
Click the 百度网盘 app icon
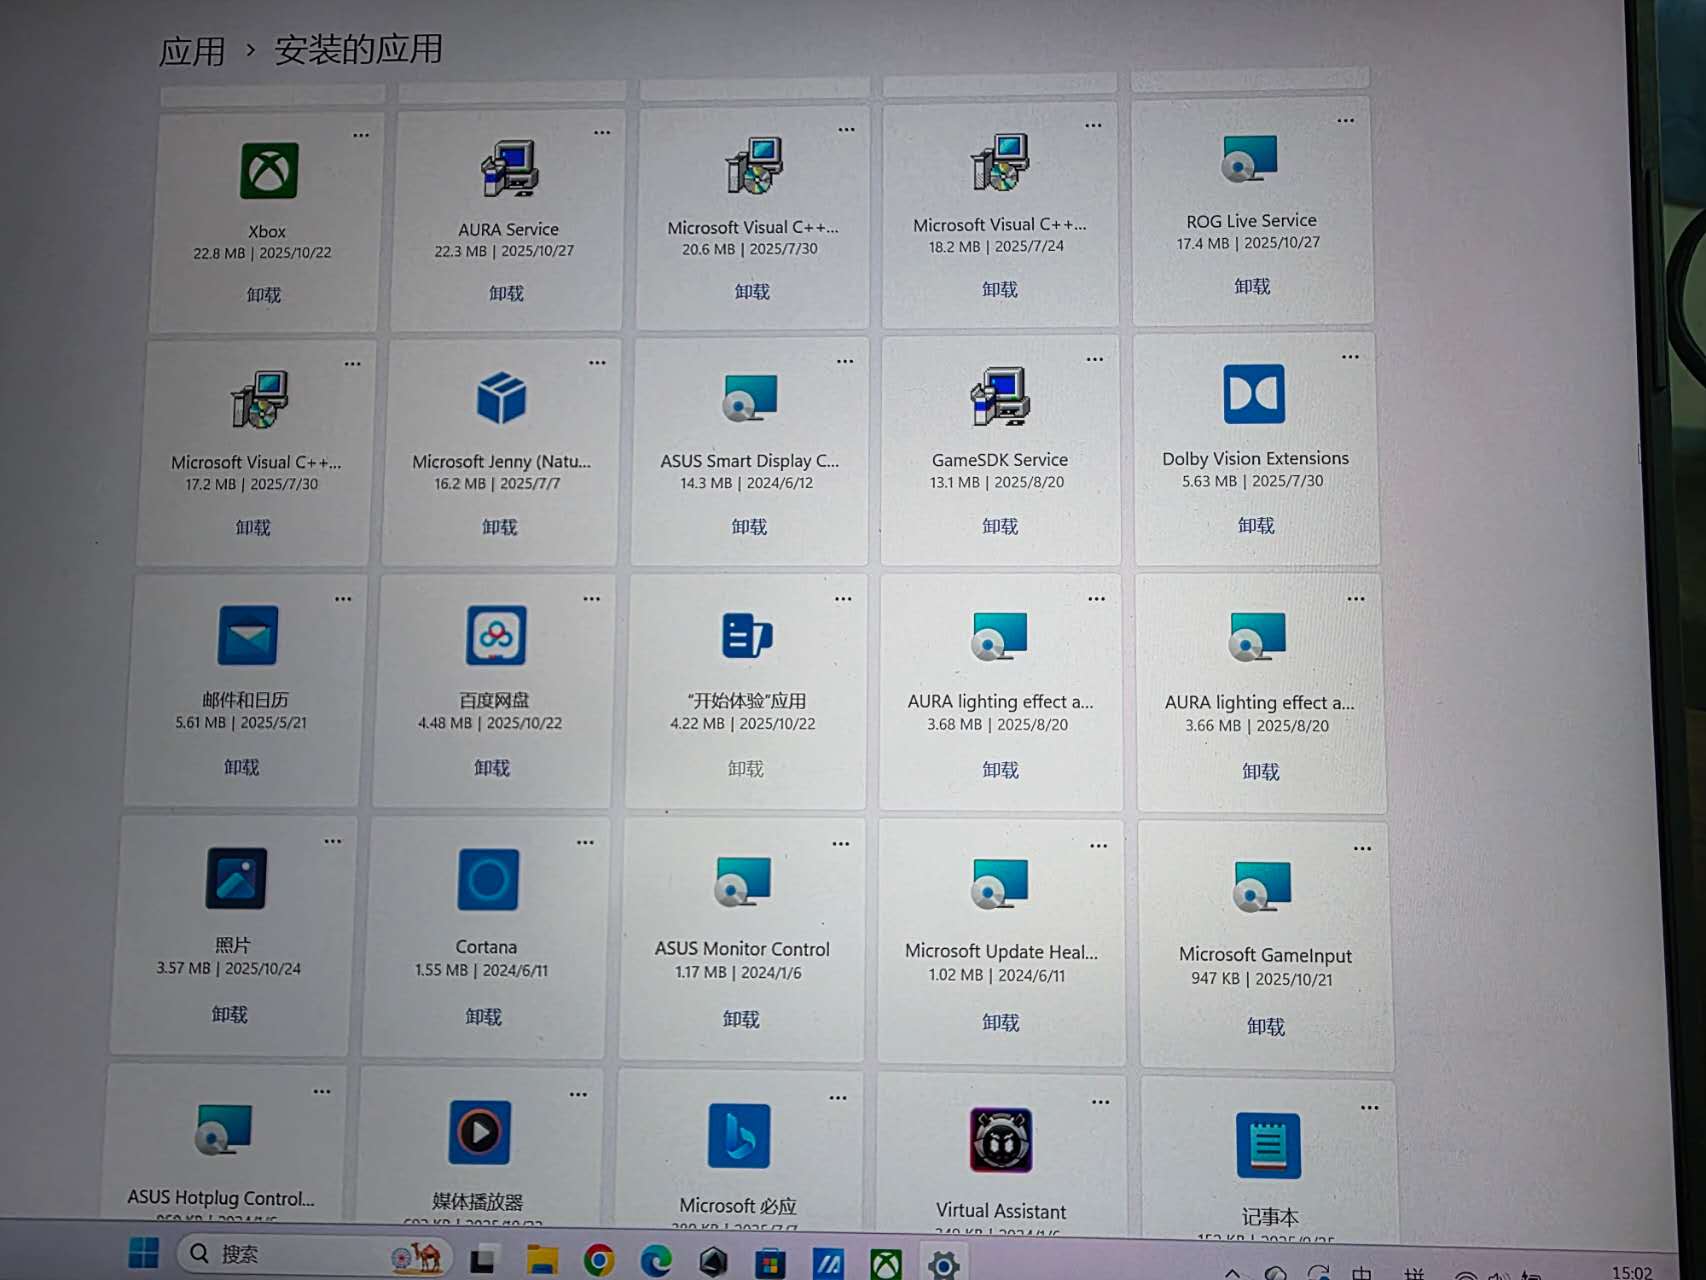click(496, 635)
